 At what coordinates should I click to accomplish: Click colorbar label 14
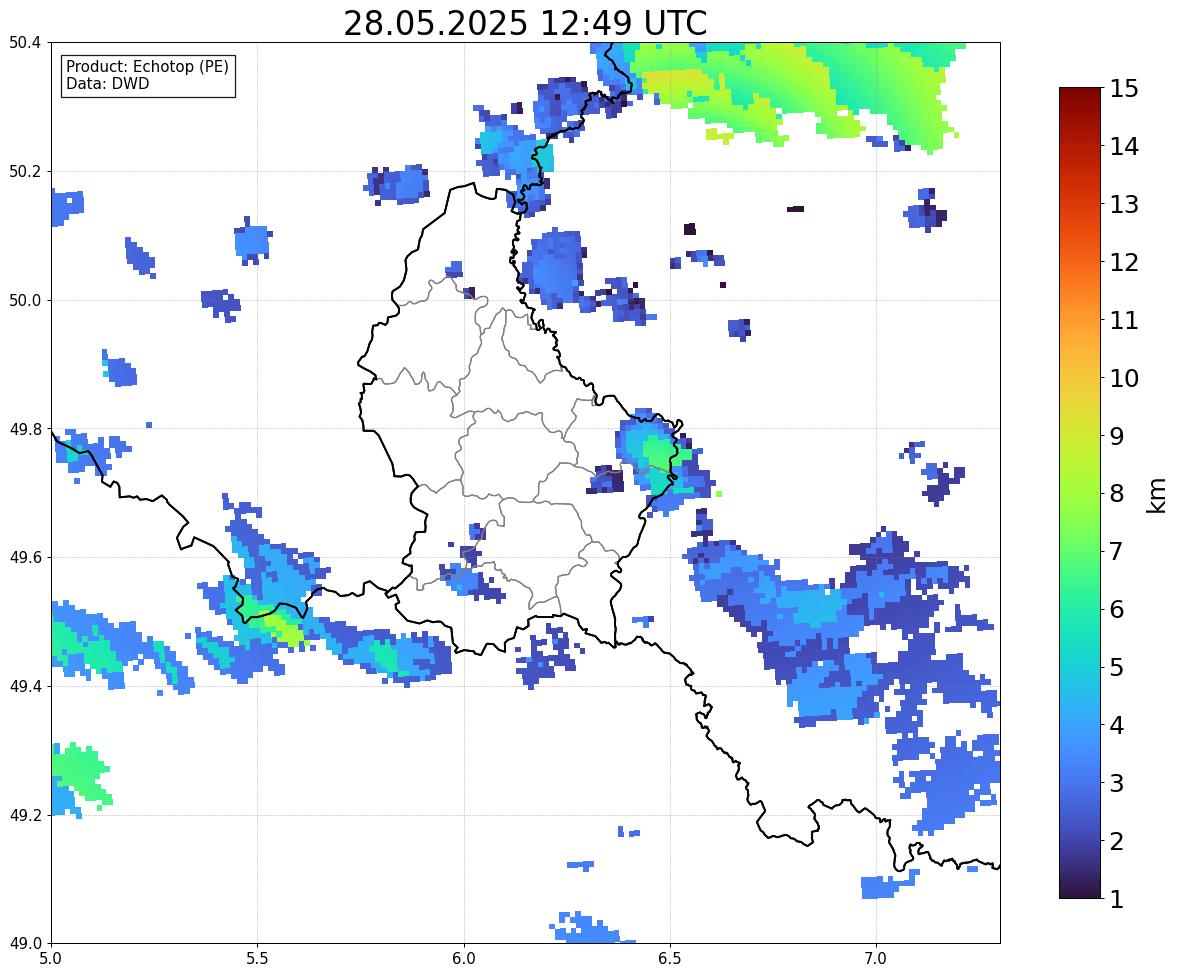pyautogui.click(x=1124, y=147)
